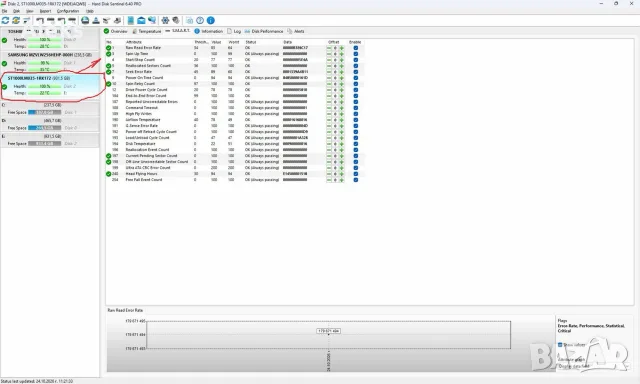Click the disk globe toolbar icon

tap(85, 20)
